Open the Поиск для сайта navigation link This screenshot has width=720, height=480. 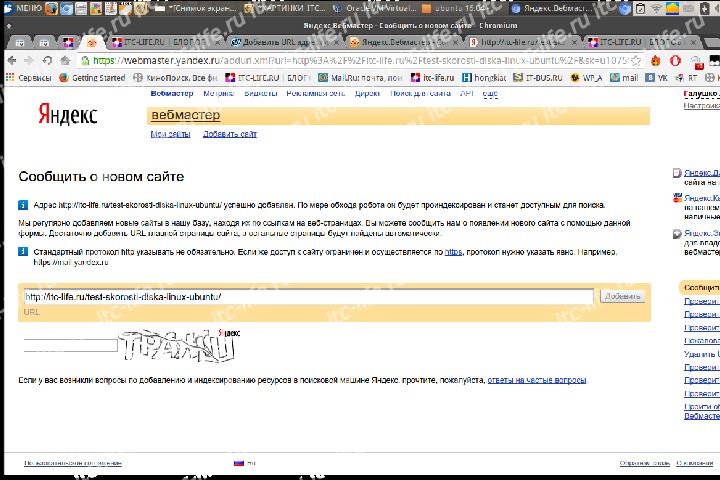point(420,93)
